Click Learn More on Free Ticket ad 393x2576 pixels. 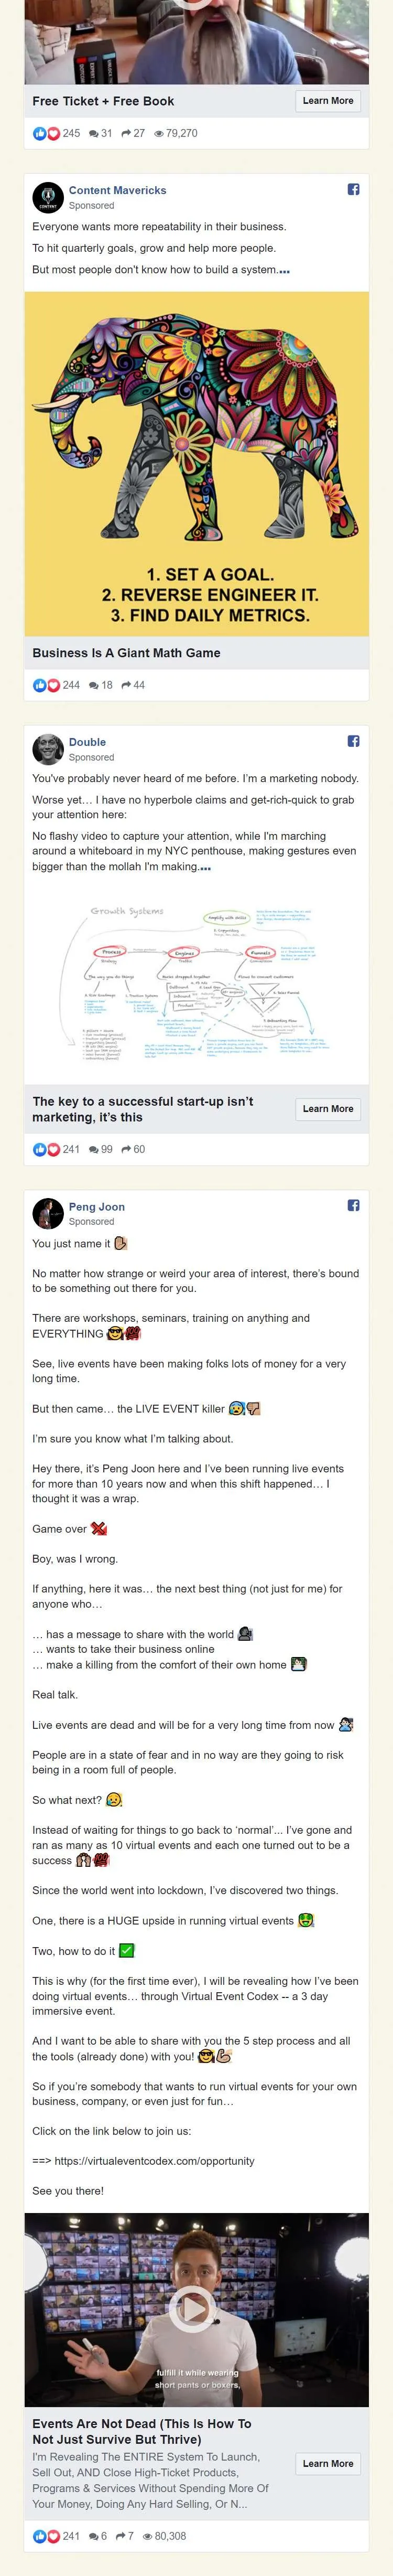coord(328,100)
